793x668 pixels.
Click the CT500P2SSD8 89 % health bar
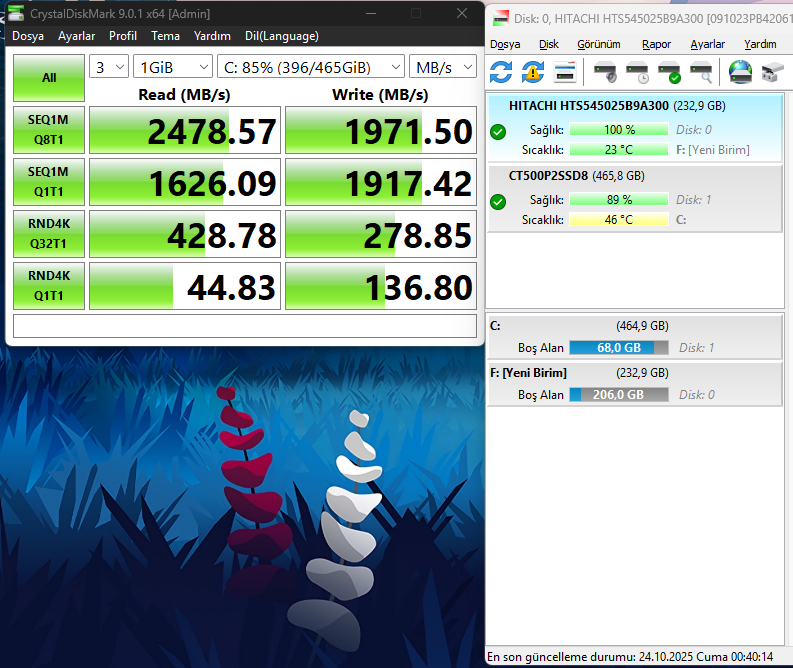619,199
